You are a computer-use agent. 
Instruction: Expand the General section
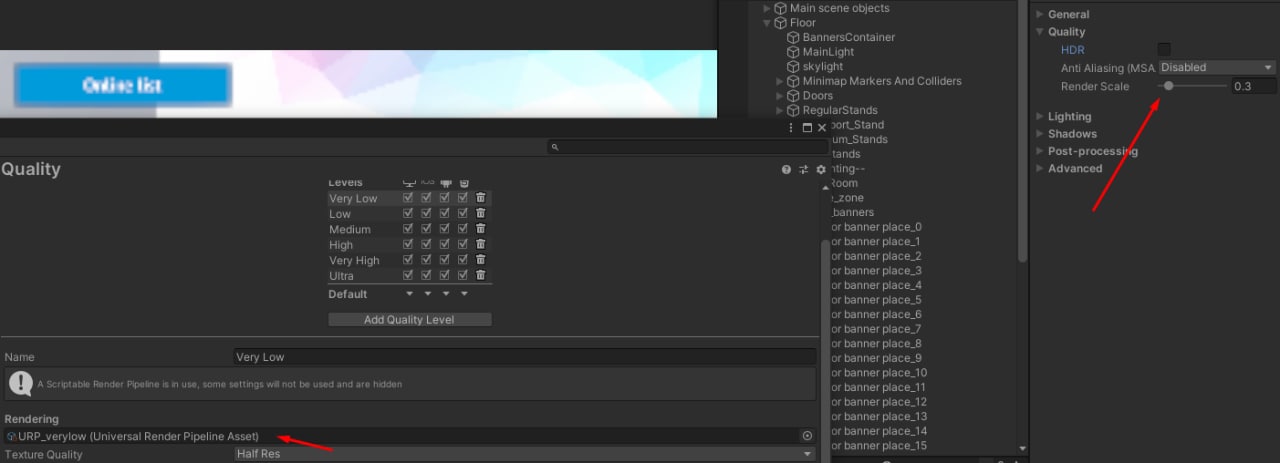1040,14
